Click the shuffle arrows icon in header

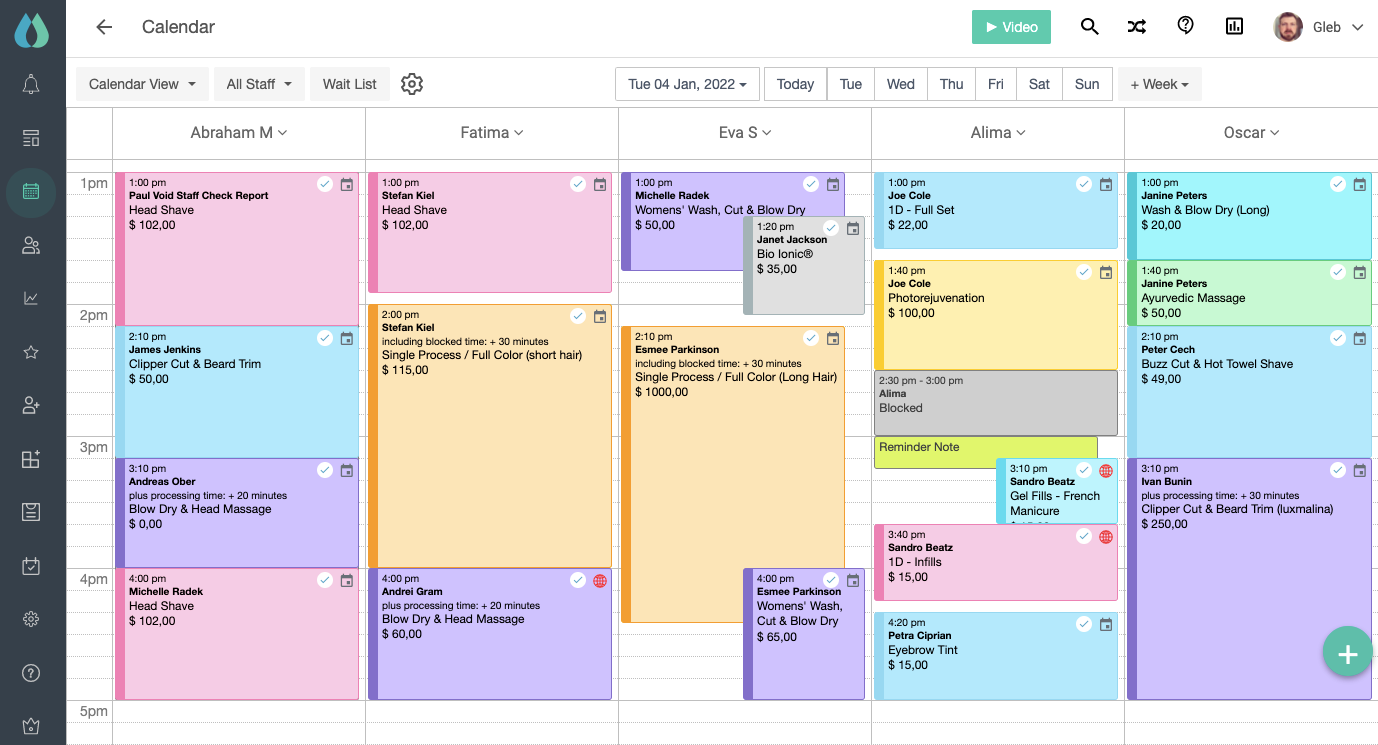(1137, 27)
